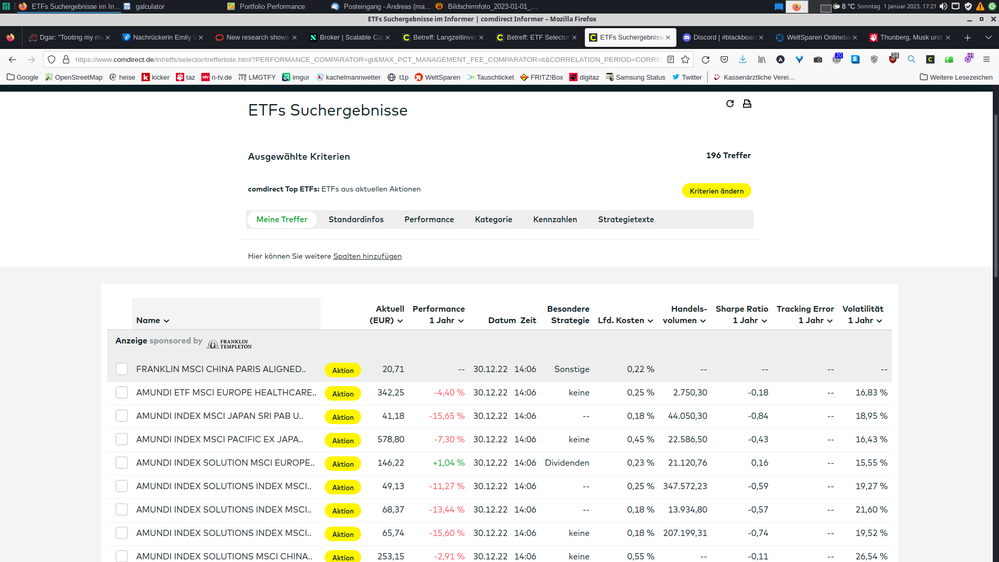Open the Twitter bookmark in the bookmarks toolbar

(686, 77)
